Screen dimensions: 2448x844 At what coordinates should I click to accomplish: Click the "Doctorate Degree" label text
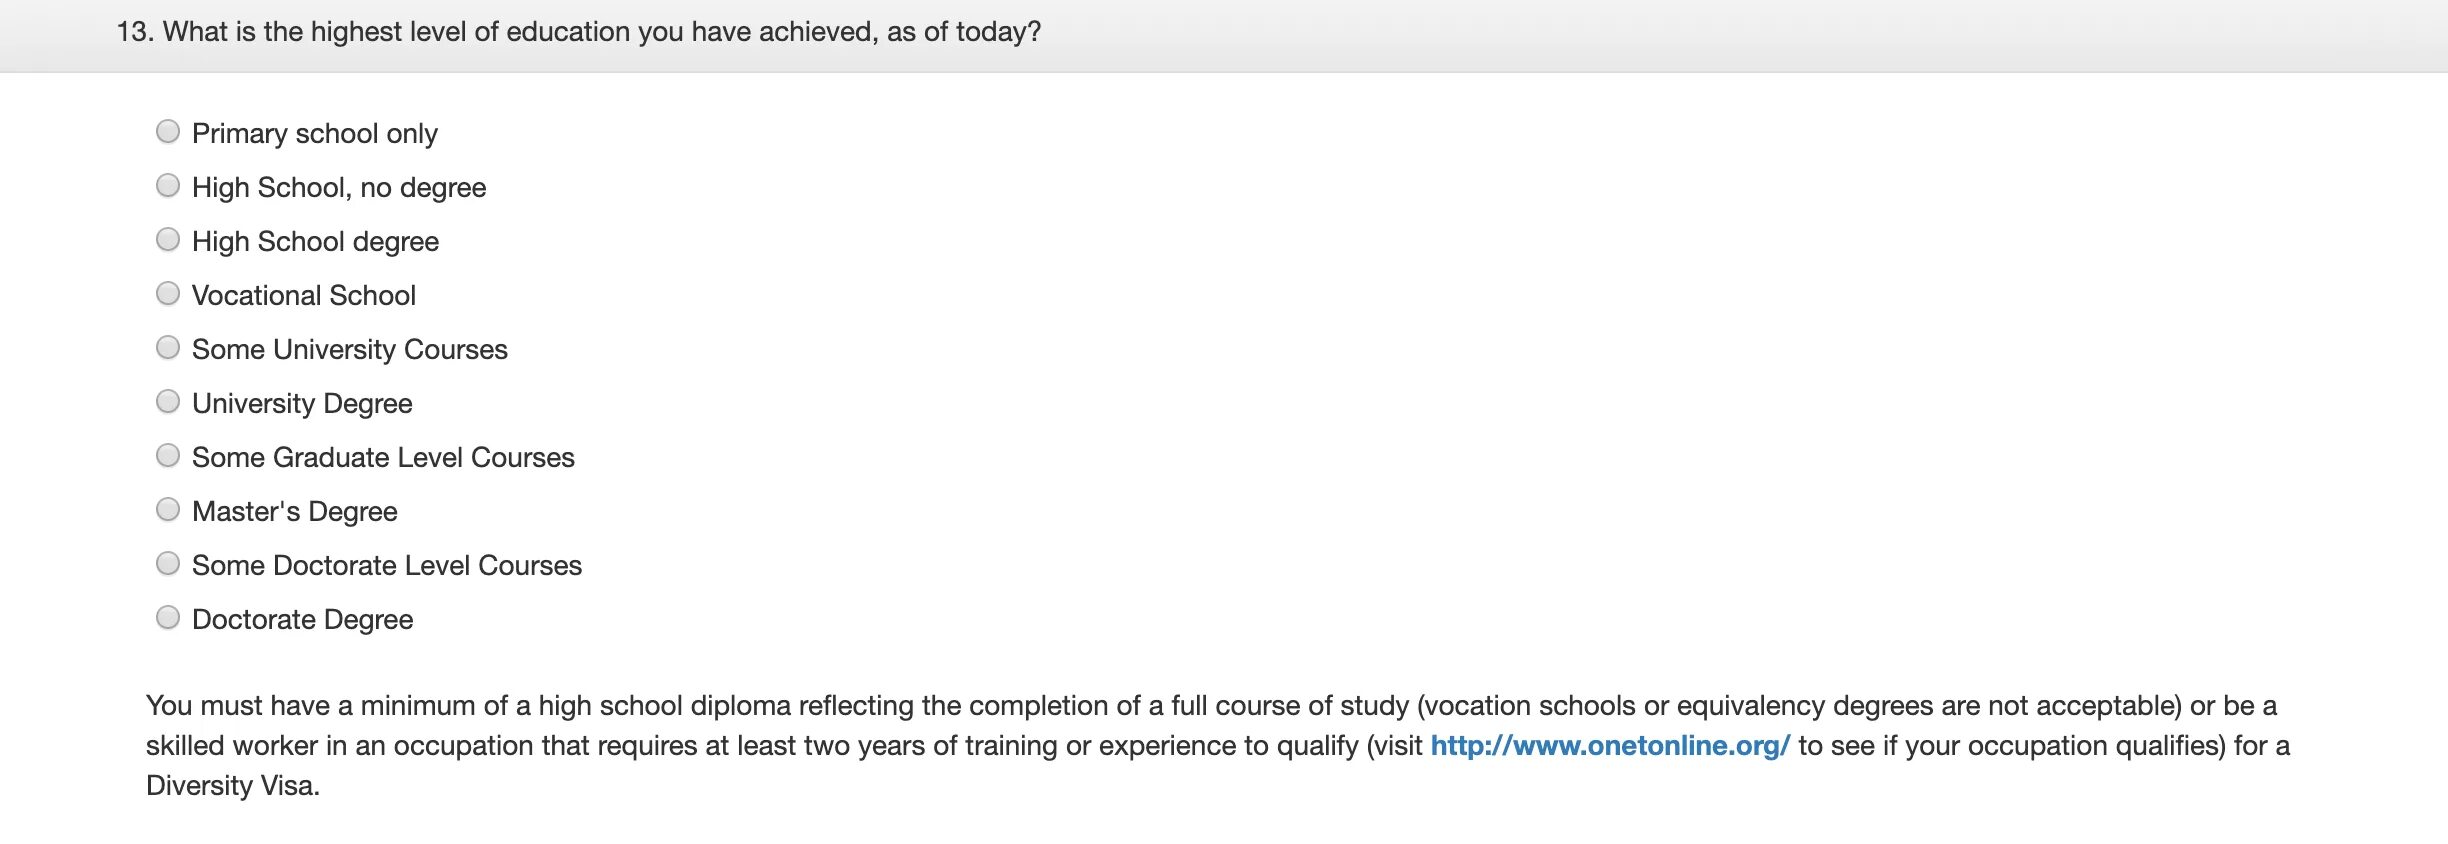[302, 620]
